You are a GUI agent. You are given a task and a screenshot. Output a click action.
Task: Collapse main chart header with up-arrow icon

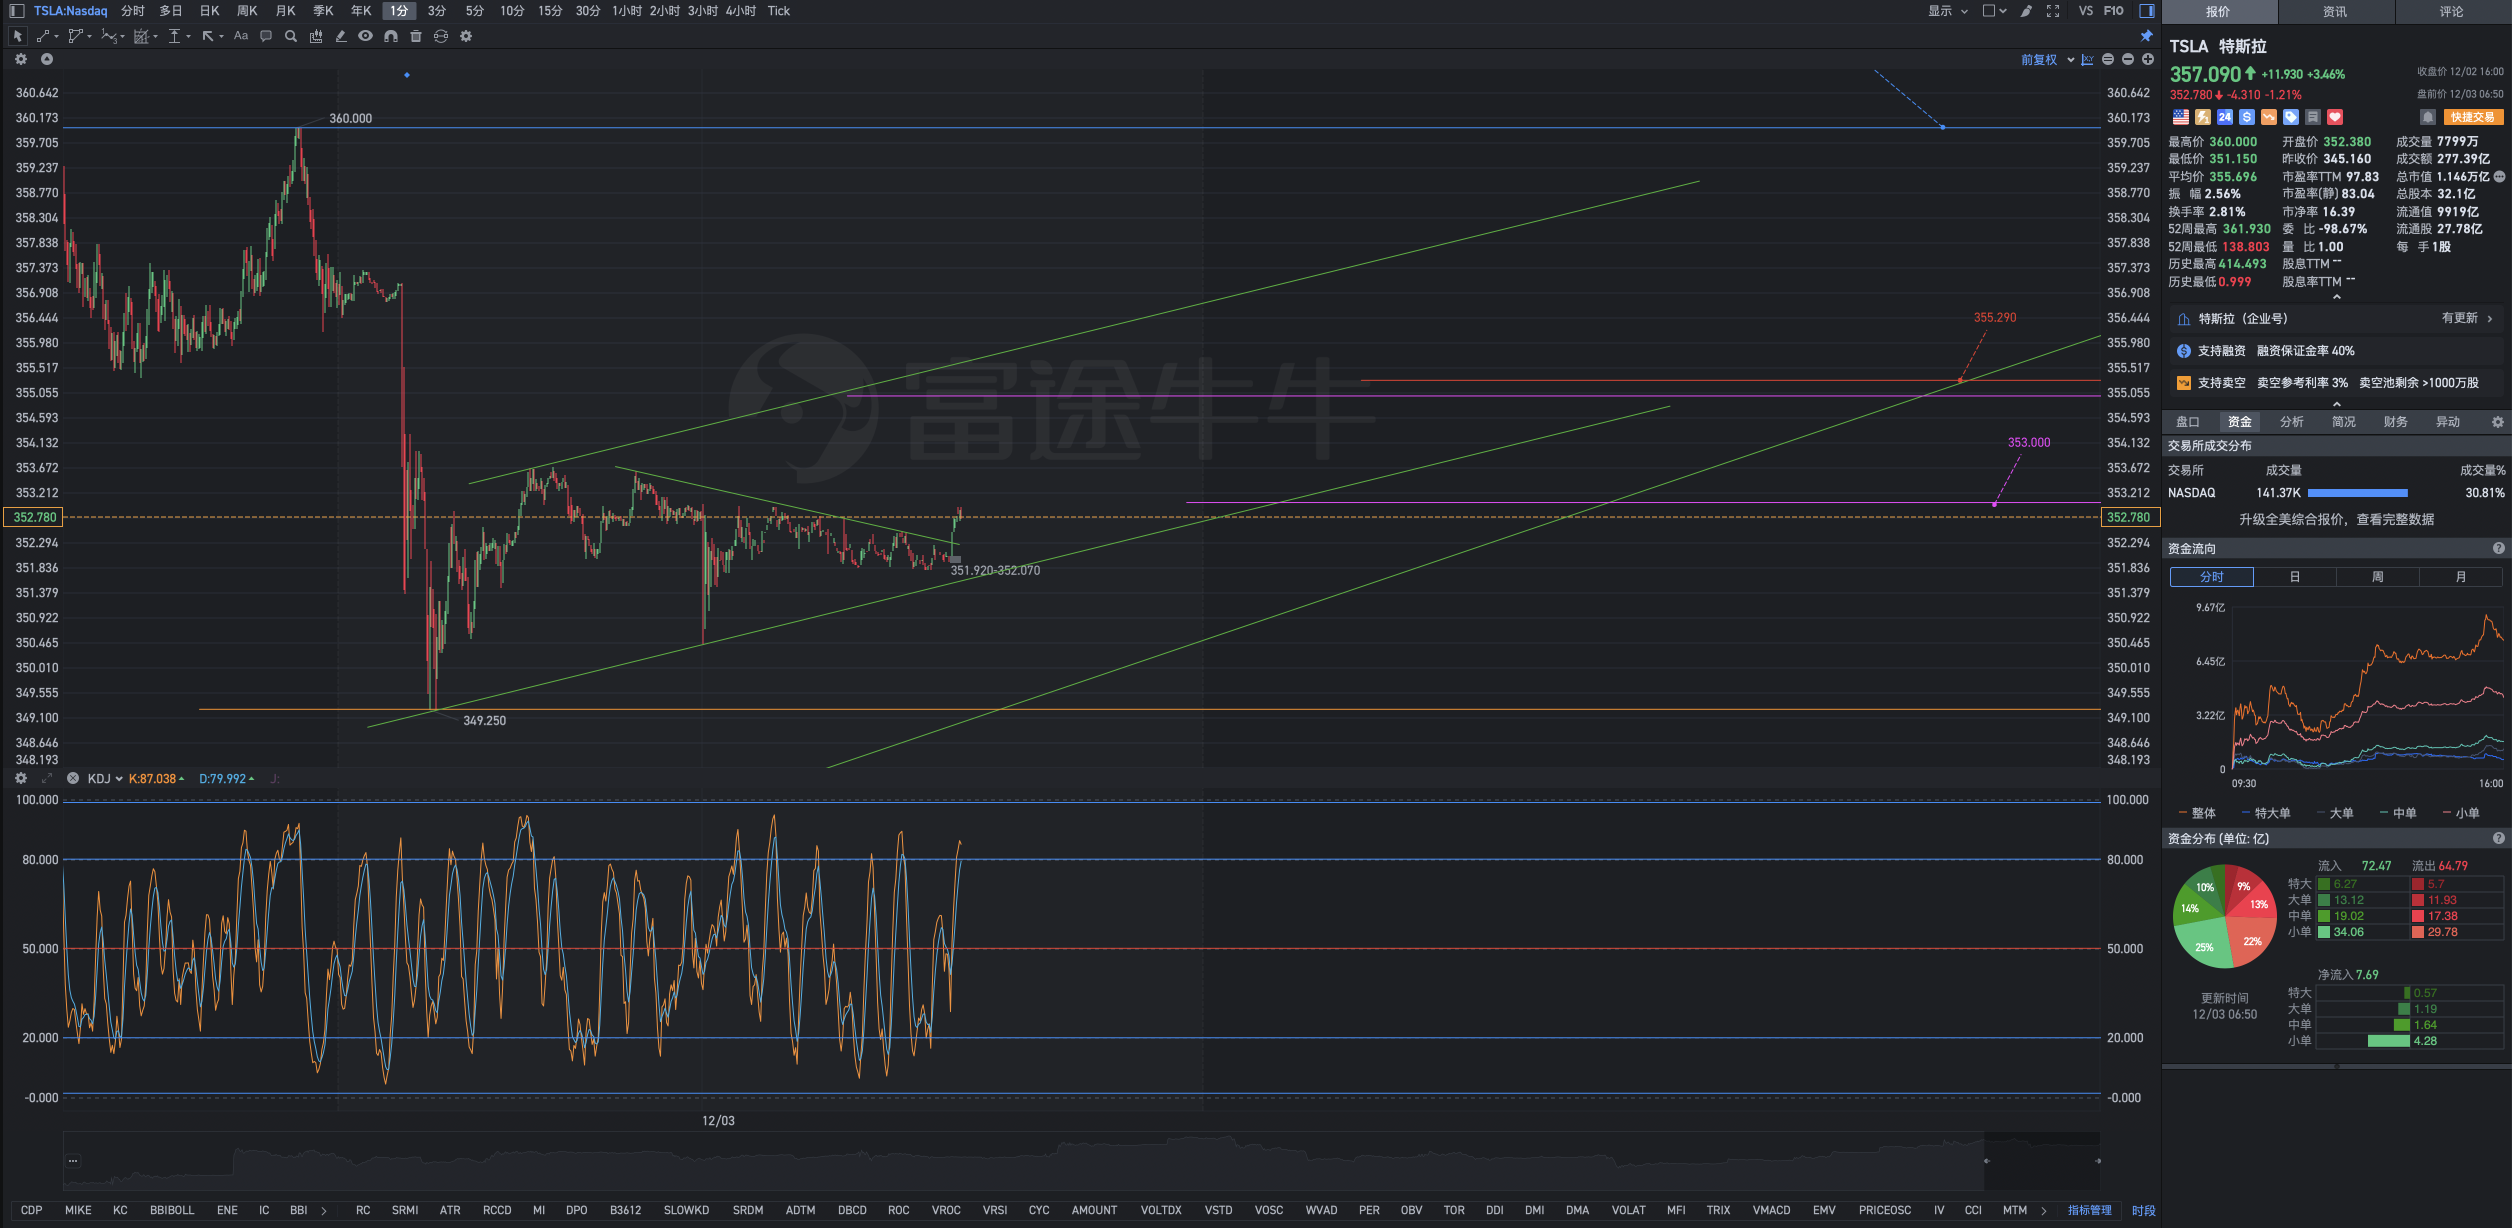point(47,60)
